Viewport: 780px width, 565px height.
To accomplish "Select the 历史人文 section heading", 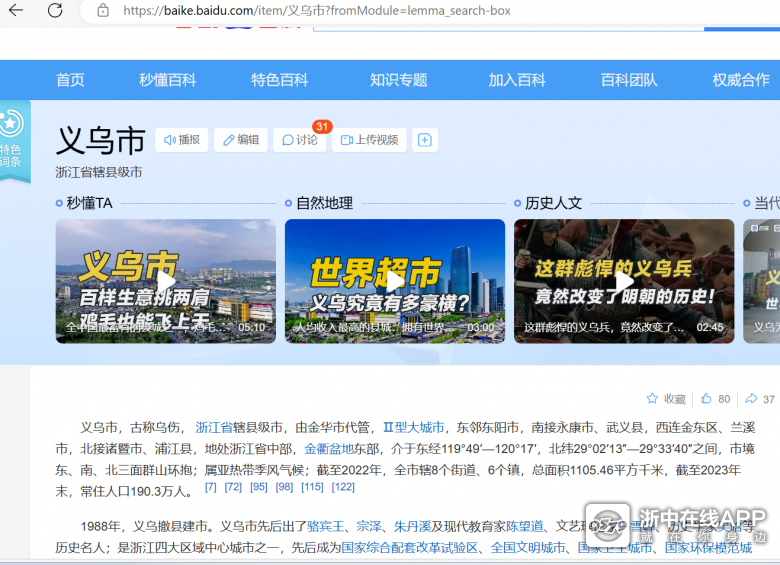I will pos(554,203).
